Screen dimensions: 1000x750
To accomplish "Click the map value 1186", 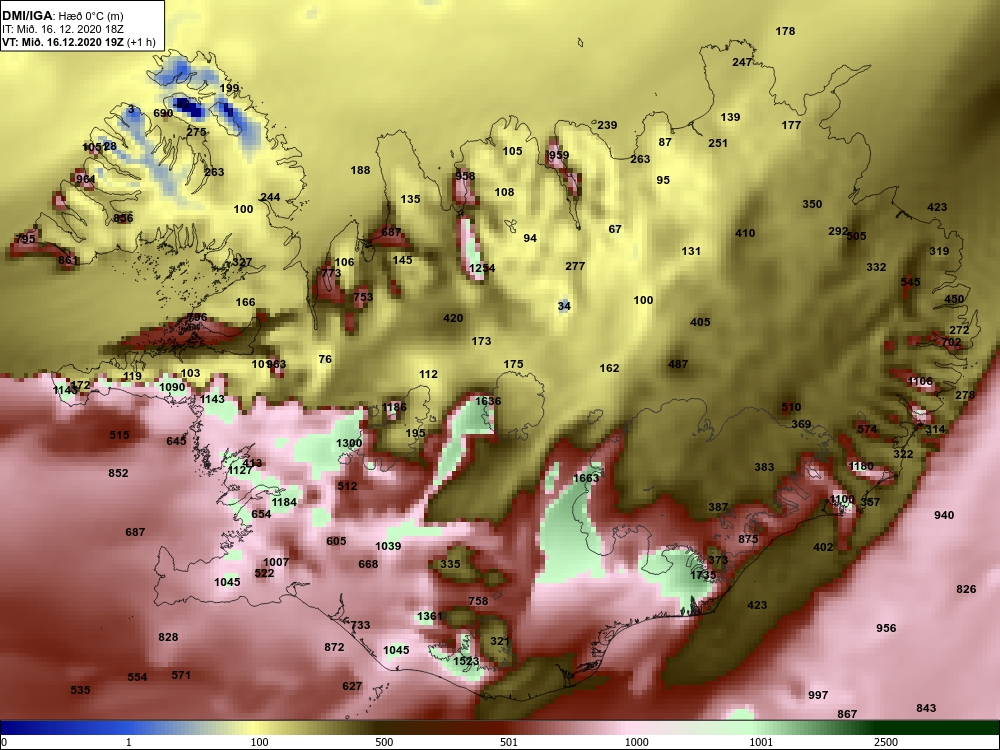I will click(x=393, y=407).
